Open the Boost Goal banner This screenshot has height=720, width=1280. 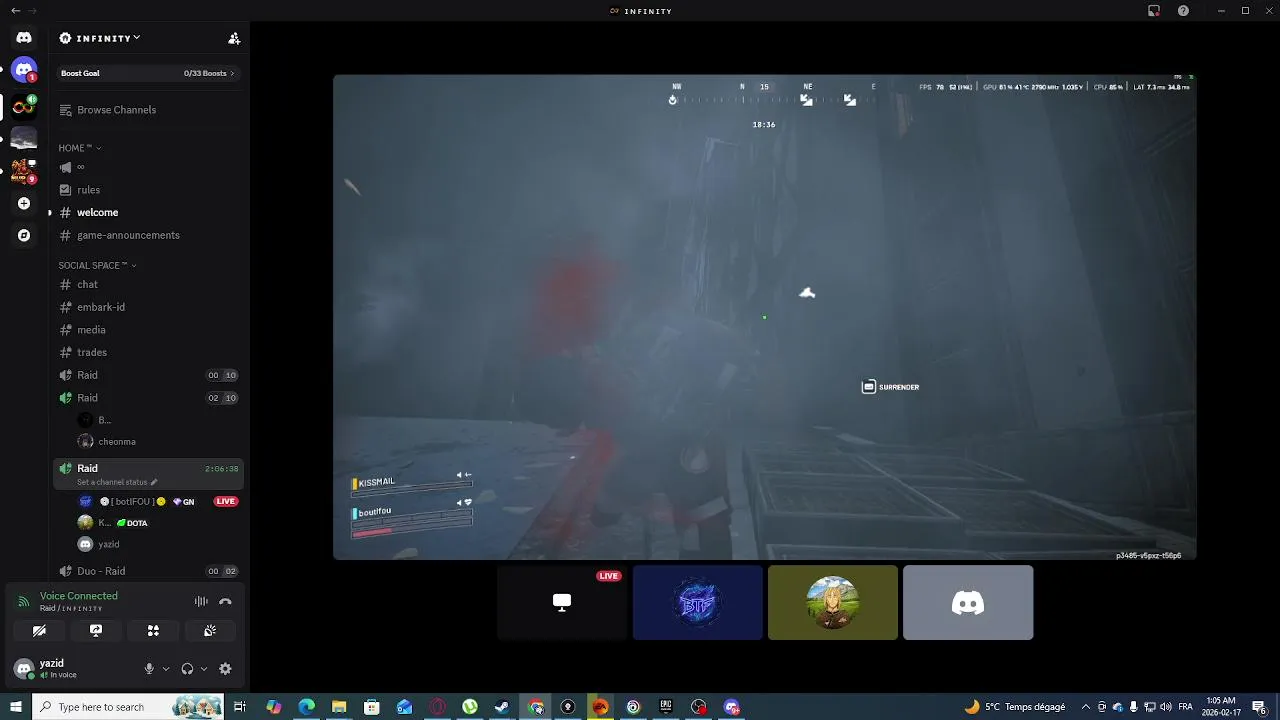pos(148,73)
